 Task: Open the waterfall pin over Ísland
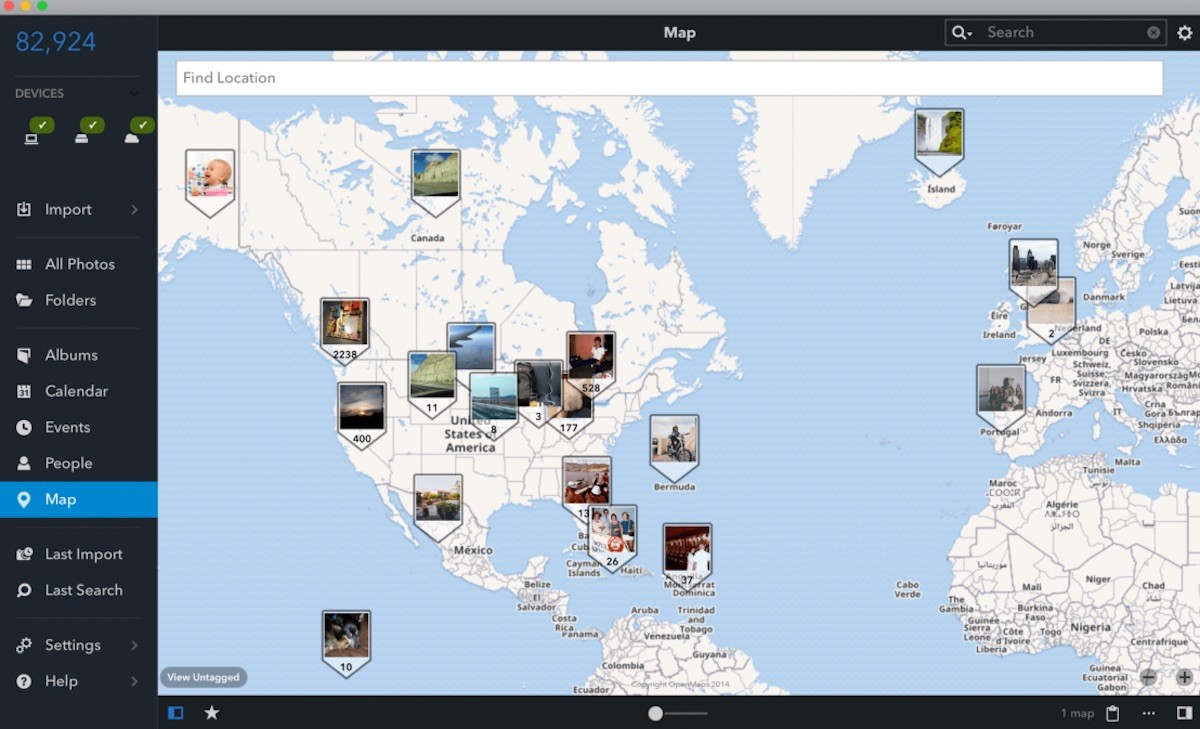(x=940, y=142)
